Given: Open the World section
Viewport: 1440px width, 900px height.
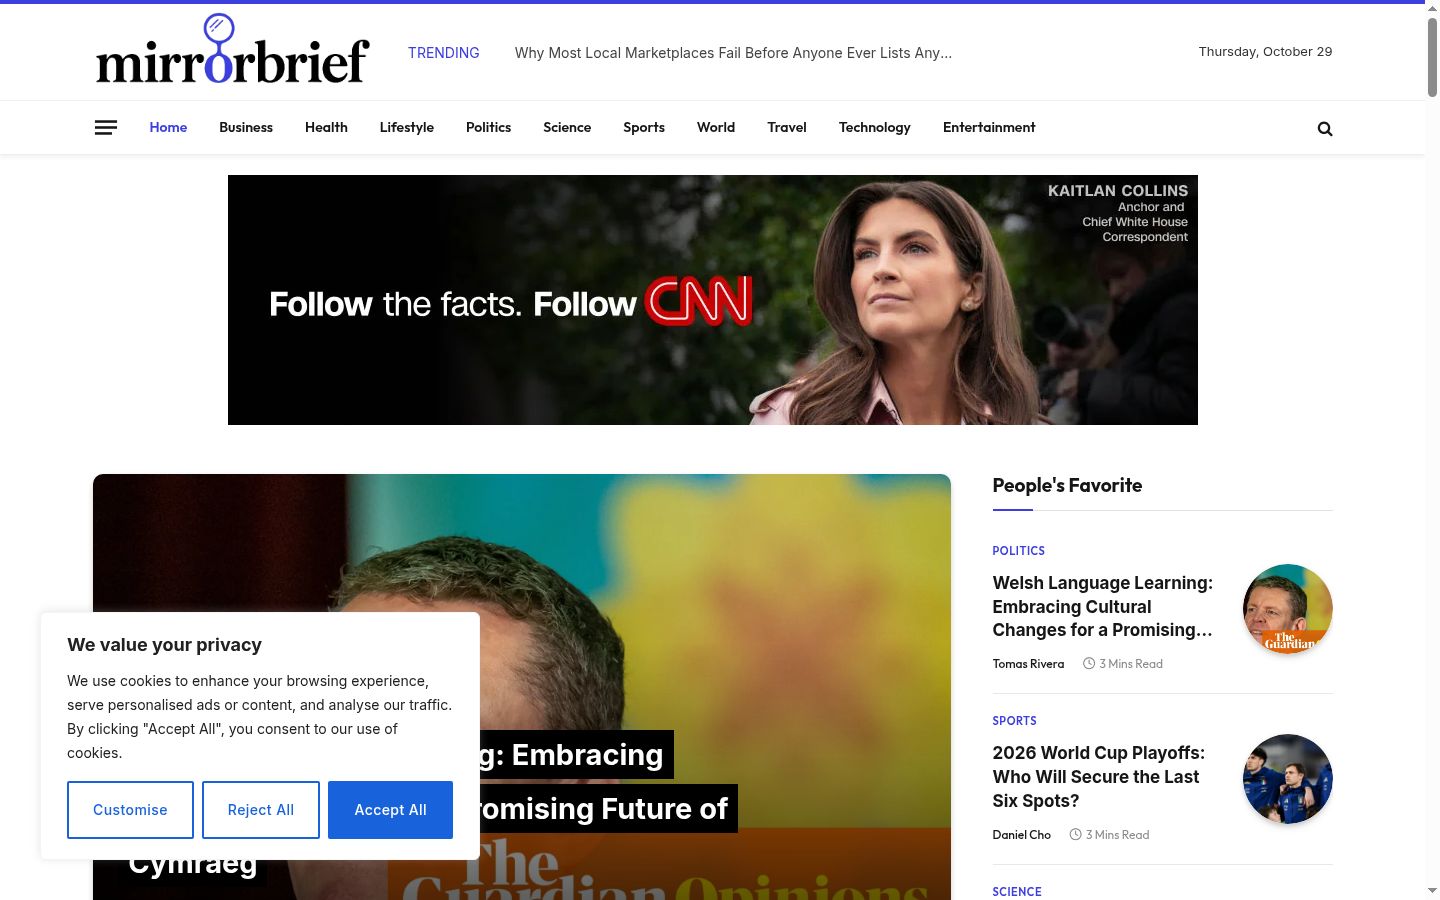Looking at the screenshot, I should pyautogui.click(x=716, y=127).
